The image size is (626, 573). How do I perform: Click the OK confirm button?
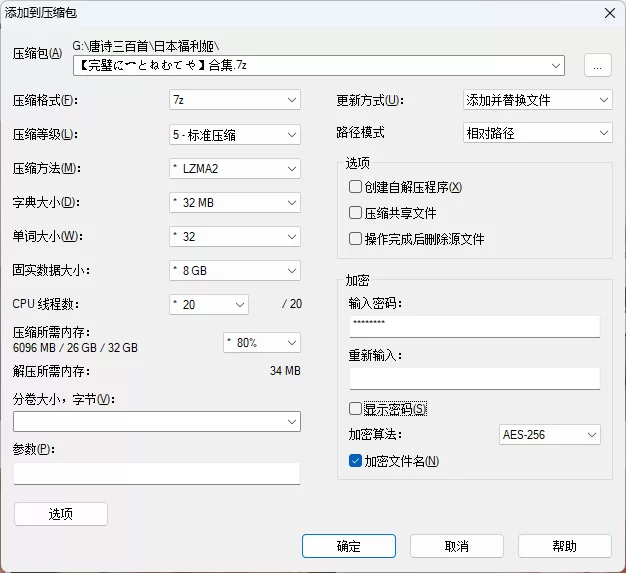pyautogui.click(x=348, y=546)
